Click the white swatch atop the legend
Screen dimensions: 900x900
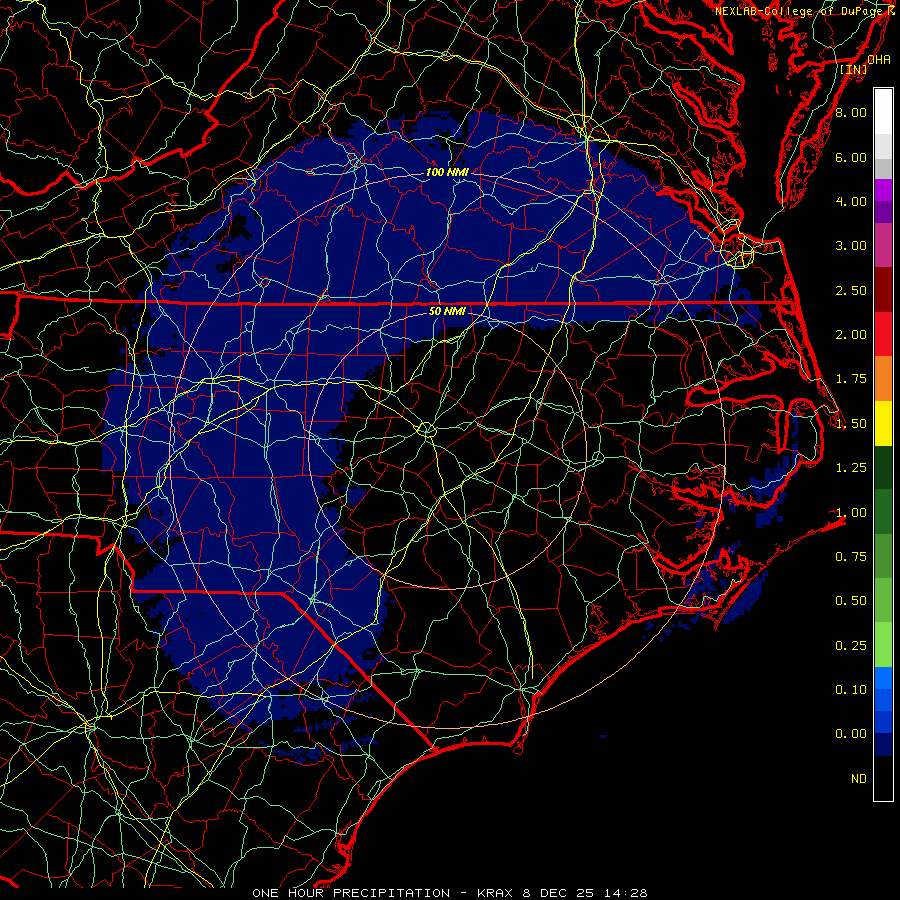point(883,111)
